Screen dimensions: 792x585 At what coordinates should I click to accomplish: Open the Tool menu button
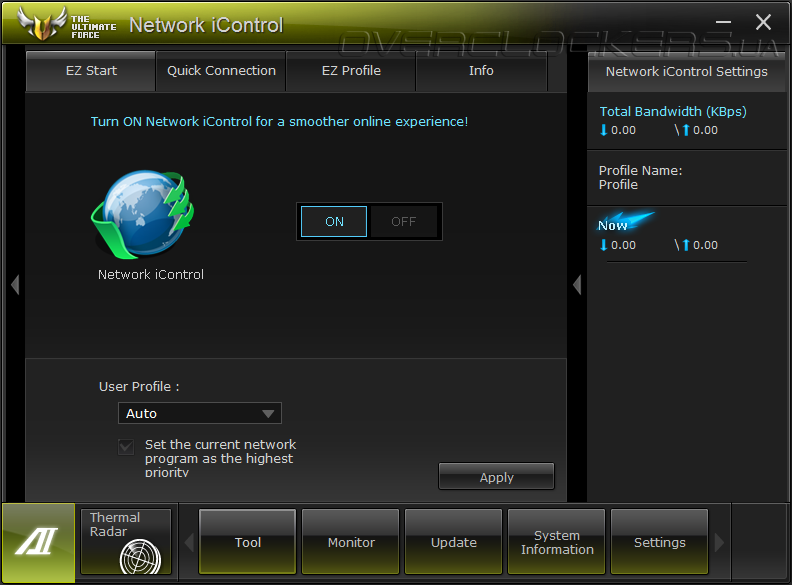(248, 542)
